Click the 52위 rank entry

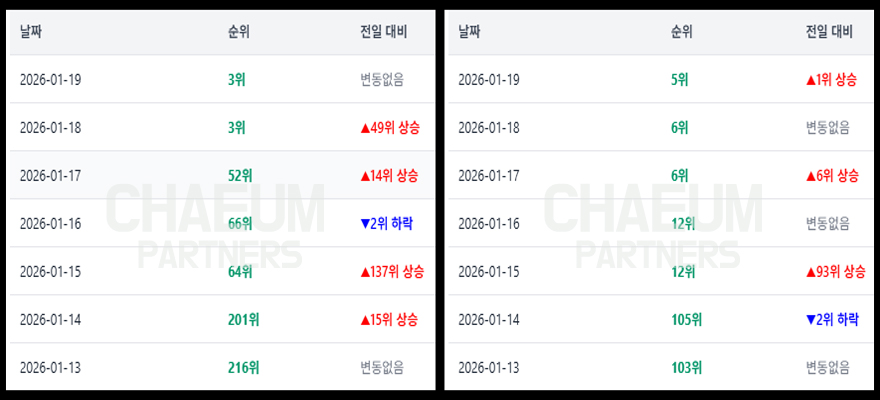point(240,175)
